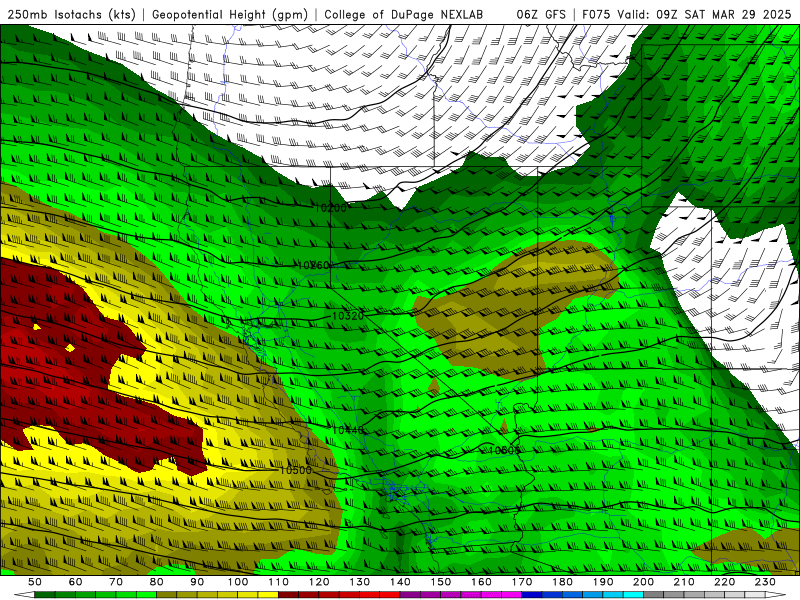The height and width of the screenshot is (600, 800).
Task: Click the left arrow end of the legend bar
Action: 24,594
